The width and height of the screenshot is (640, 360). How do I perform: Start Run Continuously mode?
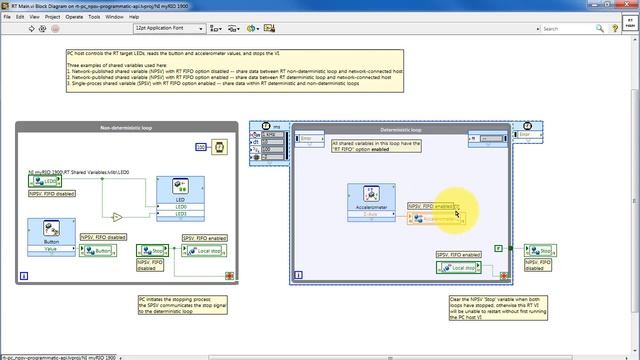(42, 29)
